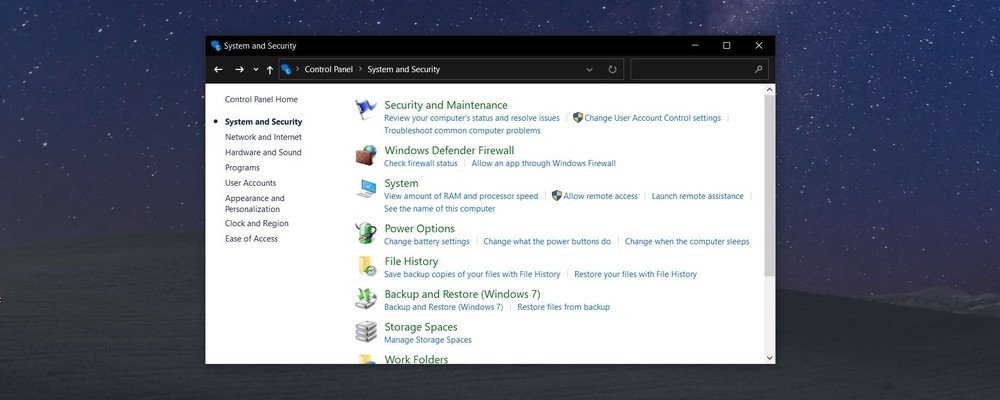Open the File History heading
Screen dimensions: 1000x400
[411, 262]
